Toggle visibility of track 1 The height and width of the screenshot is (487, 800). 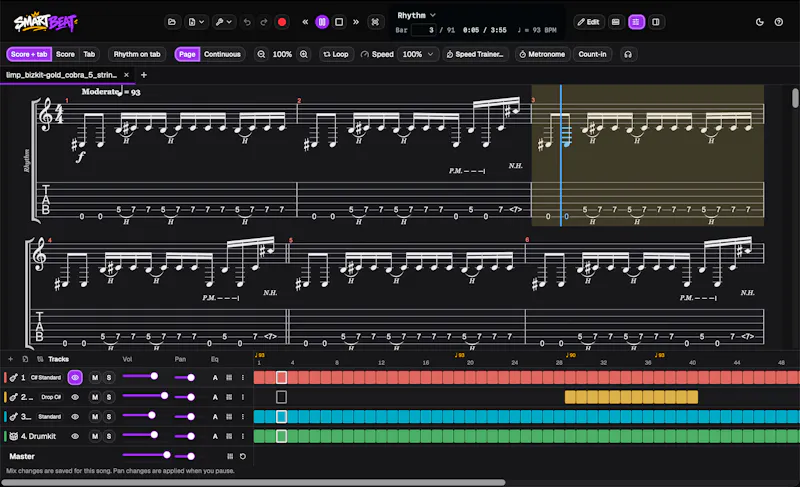[x=75, y=377]
